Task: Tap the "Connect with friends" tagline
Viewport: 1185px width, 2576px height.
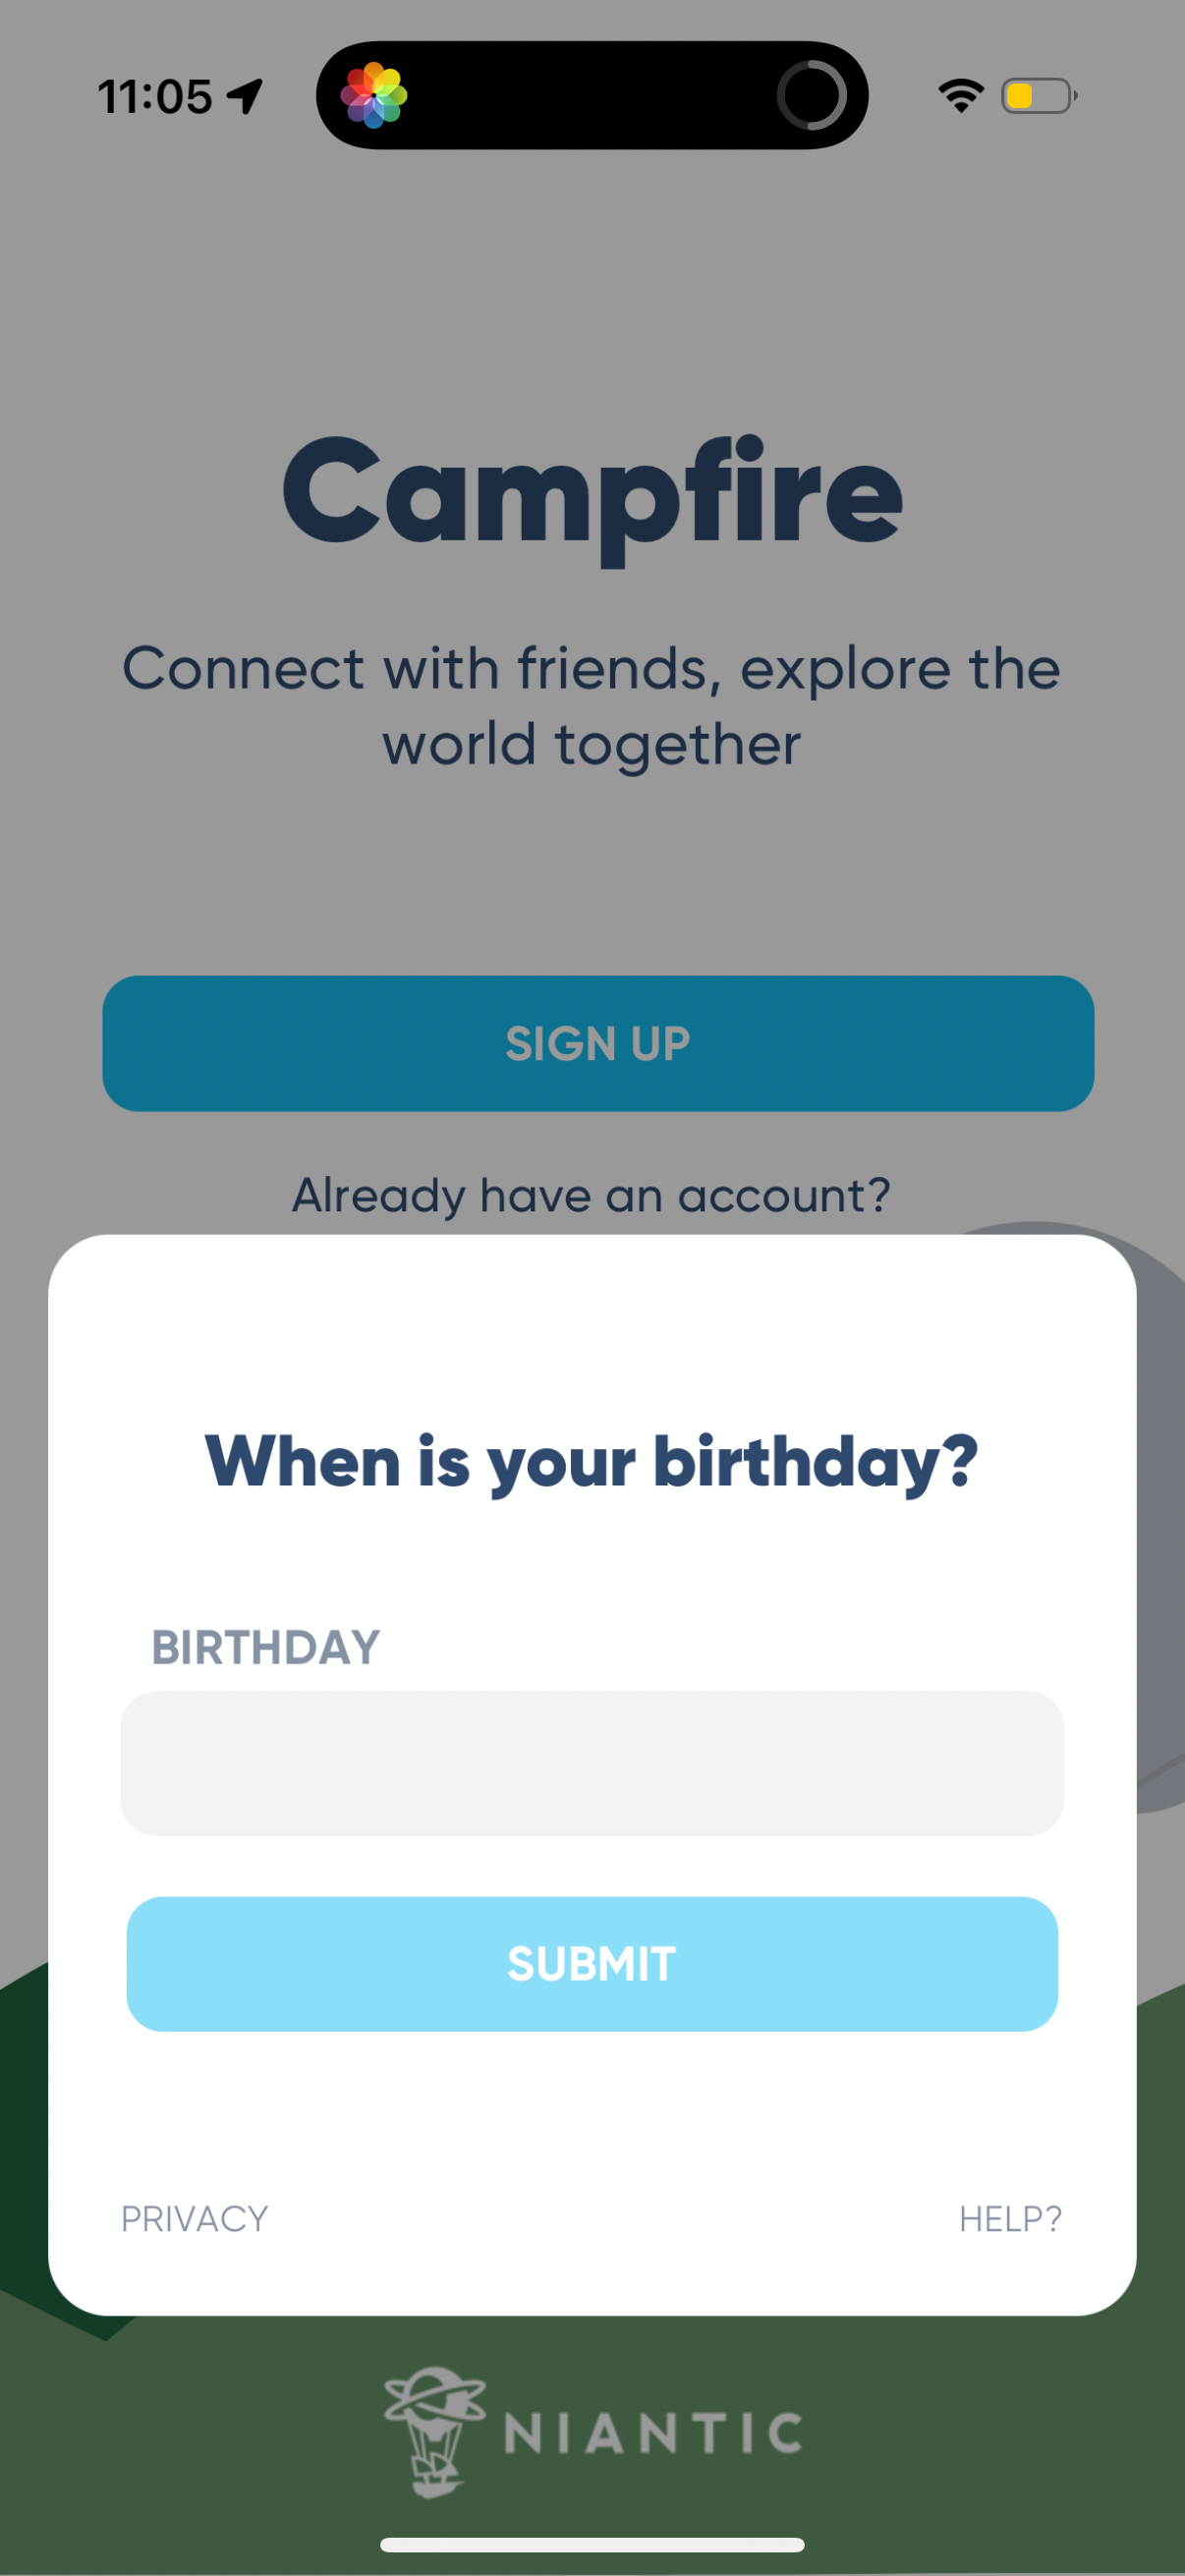Action: [592, 706]
